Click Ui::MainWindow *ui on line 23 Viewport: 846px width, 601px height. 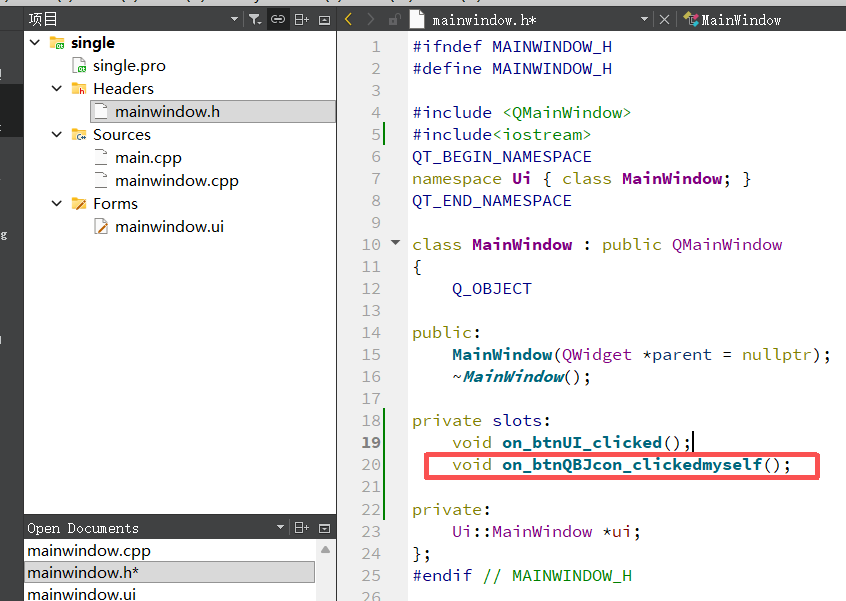546,532
